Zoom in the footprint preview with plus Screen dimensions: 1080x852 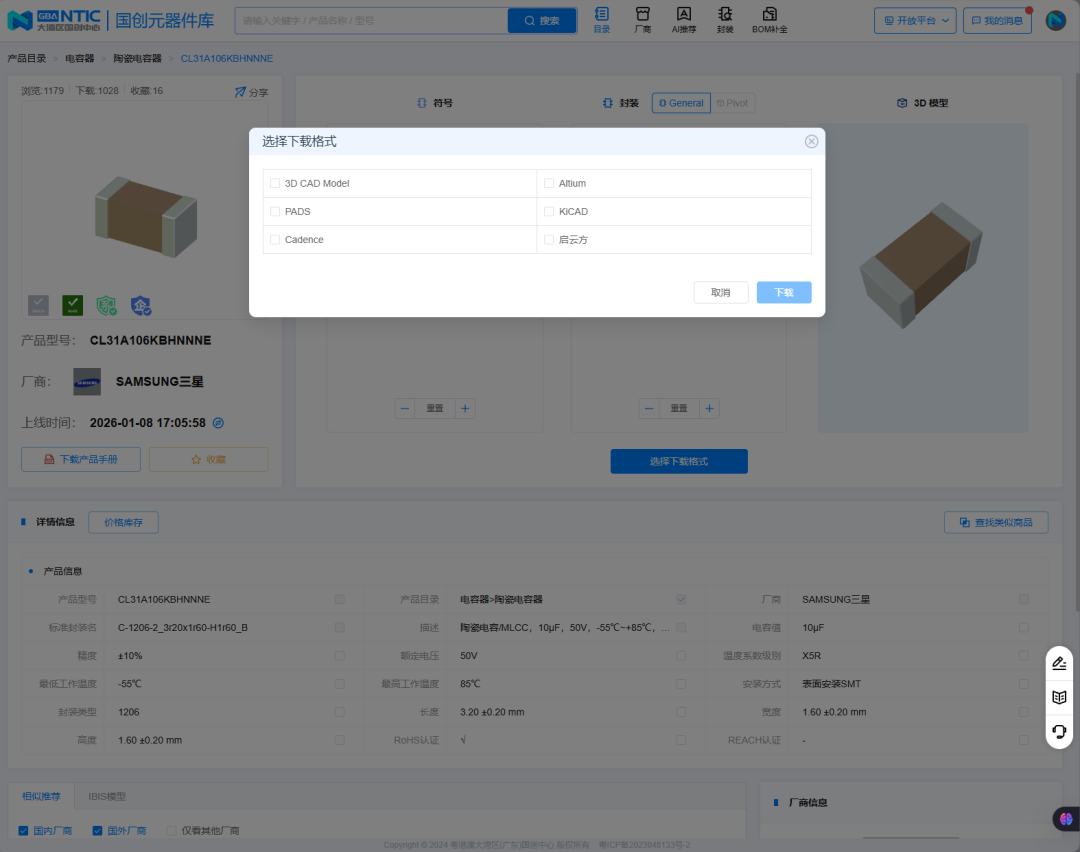pyautogui.click(x=709, y=408)
